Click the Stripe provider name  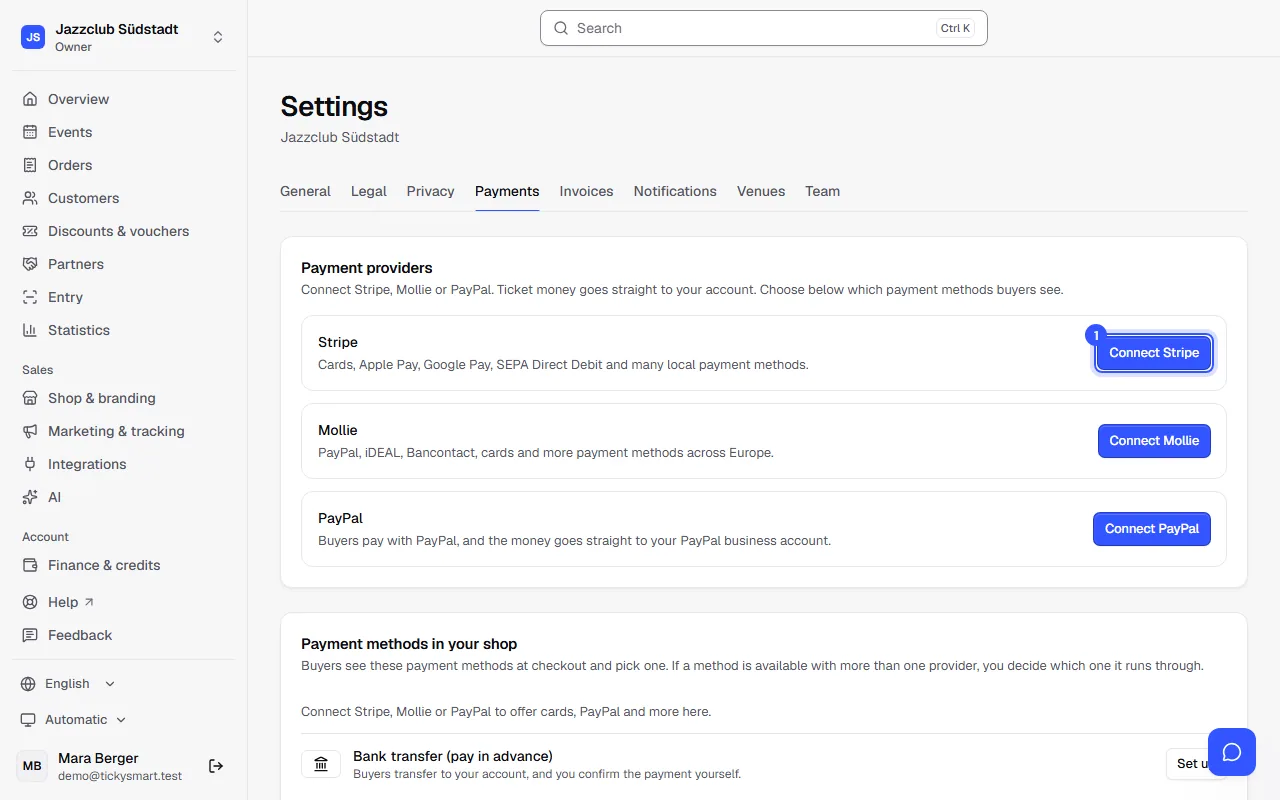338,342
